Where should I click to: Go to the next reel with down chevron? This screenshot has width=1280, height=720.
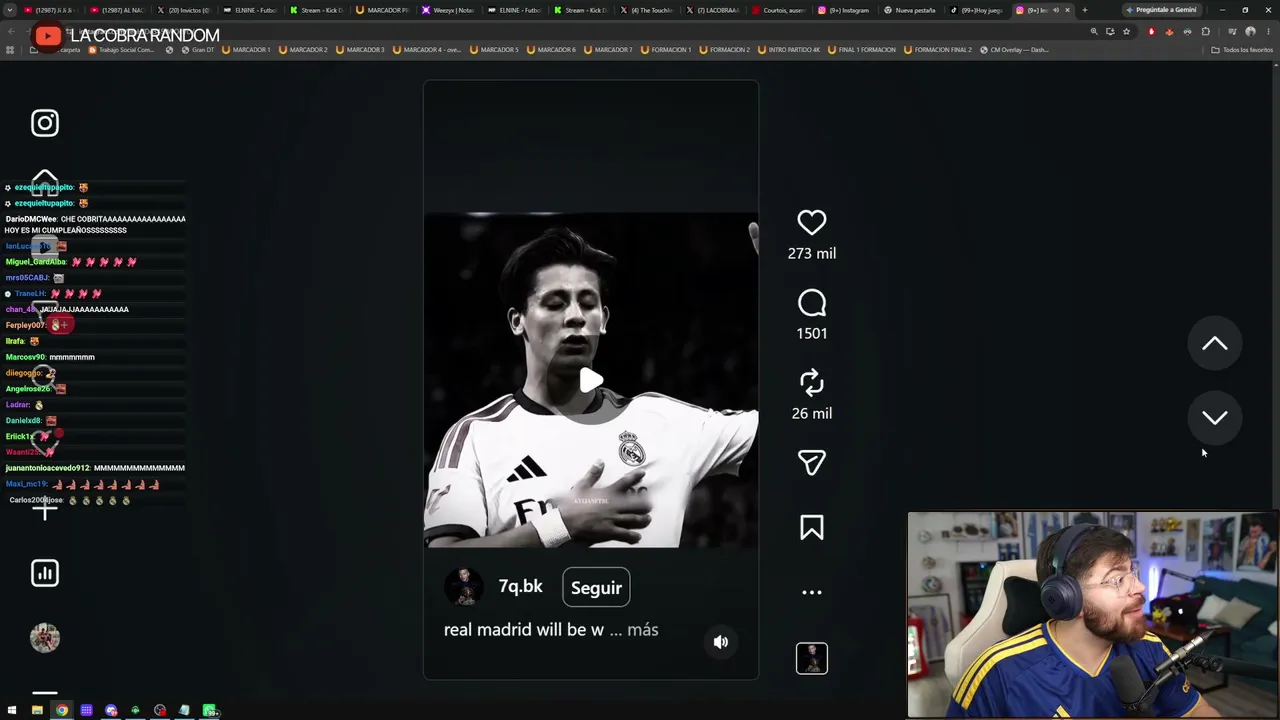[x=1215, y=418]
